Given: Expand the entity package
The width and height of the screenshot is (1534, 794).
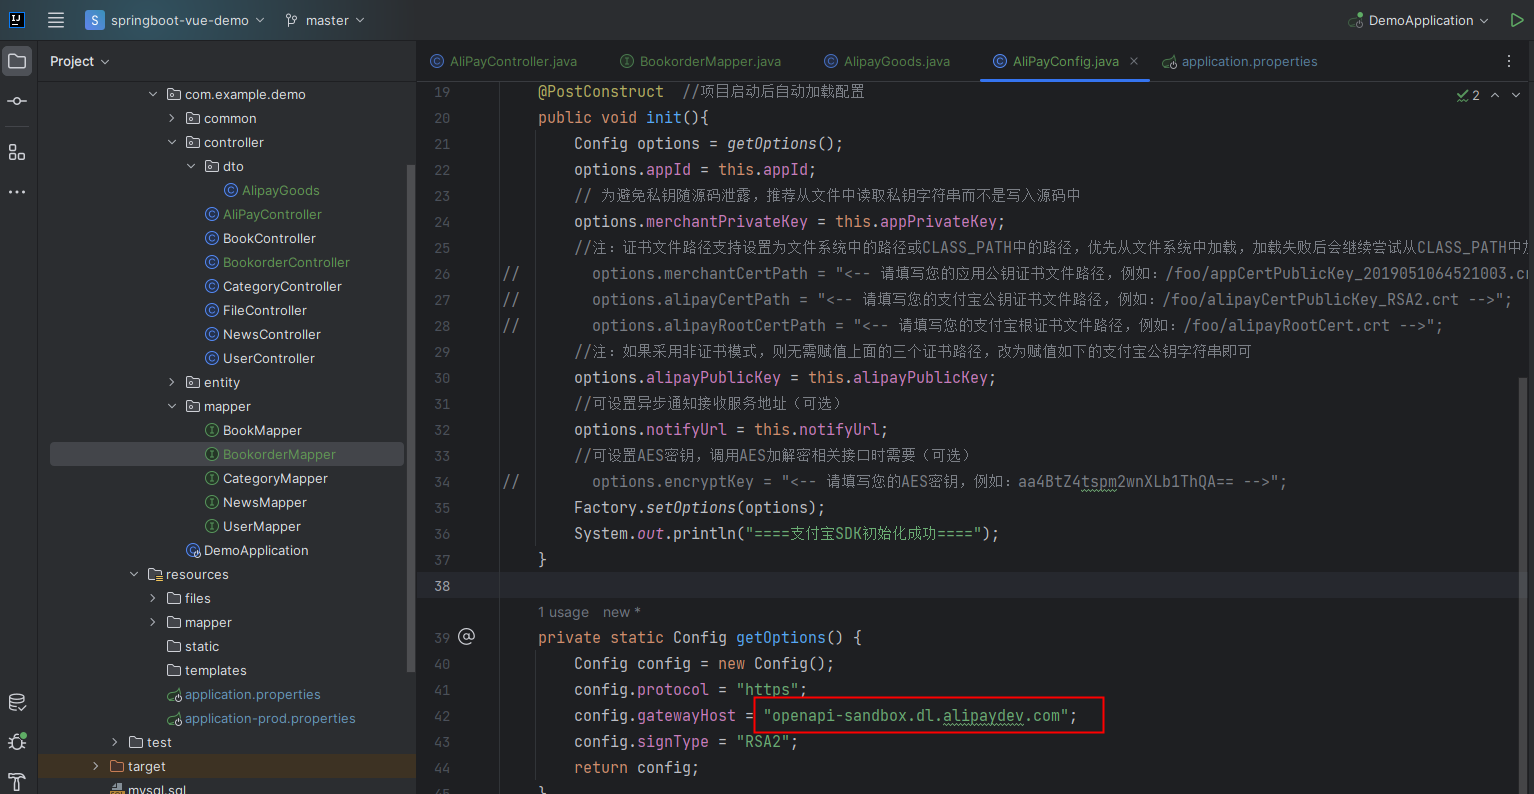Looking at the screenshot, I should [172, 382].
